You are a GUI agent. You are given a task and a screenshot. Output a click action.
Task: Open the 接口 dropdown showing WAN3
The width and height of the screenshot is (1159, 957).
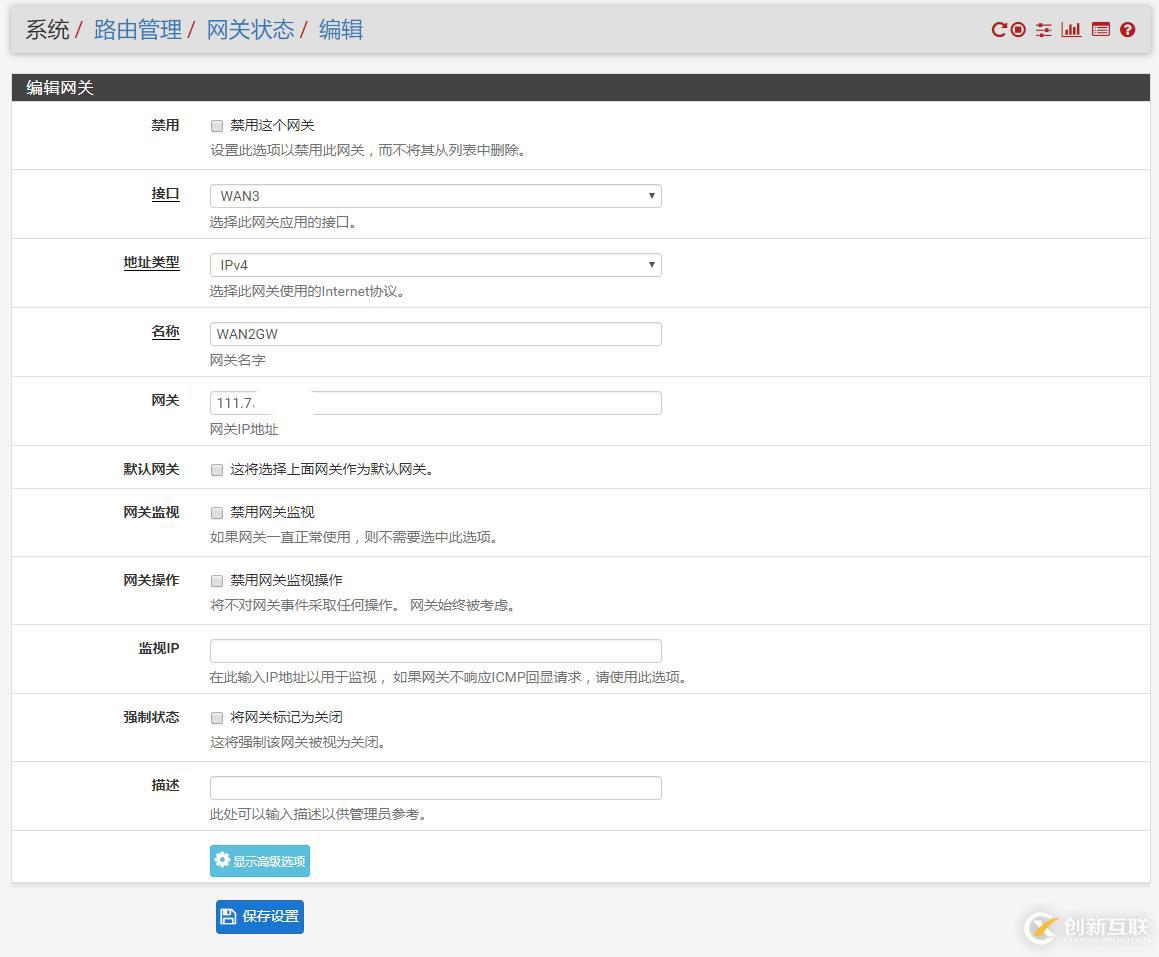point(435,195)
